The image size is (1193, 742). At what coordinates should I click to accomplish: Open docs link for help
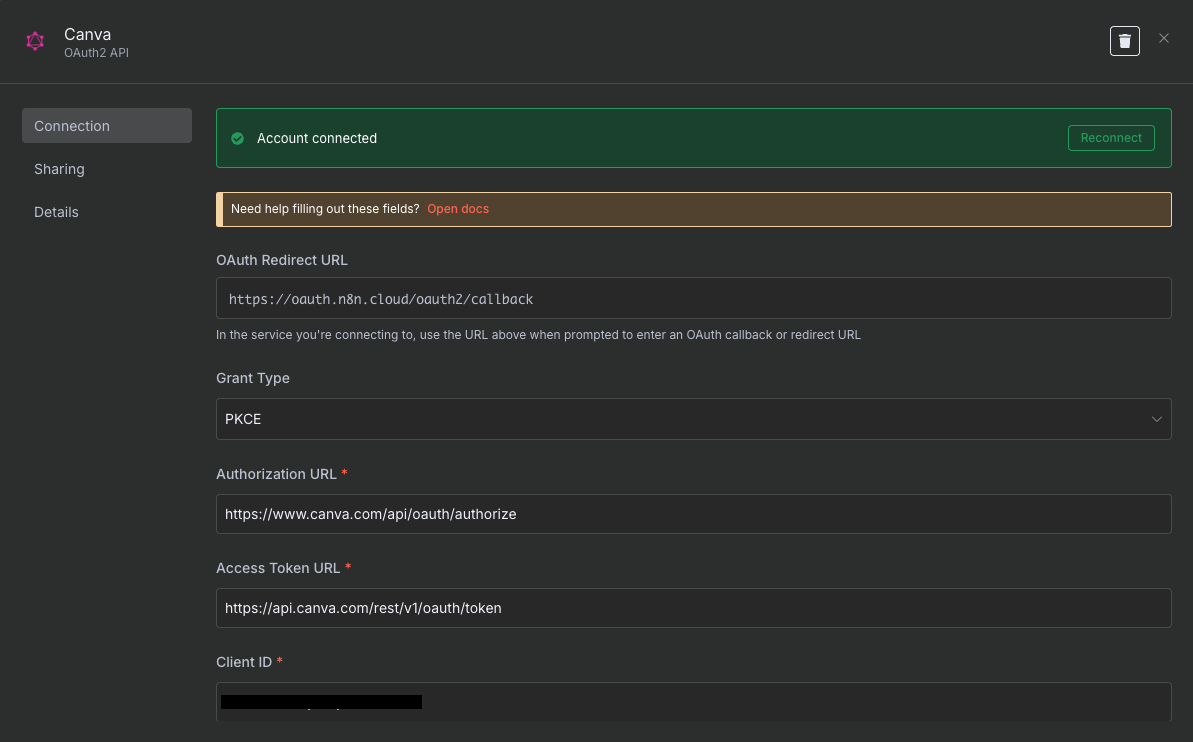click(x=458, y=209)
